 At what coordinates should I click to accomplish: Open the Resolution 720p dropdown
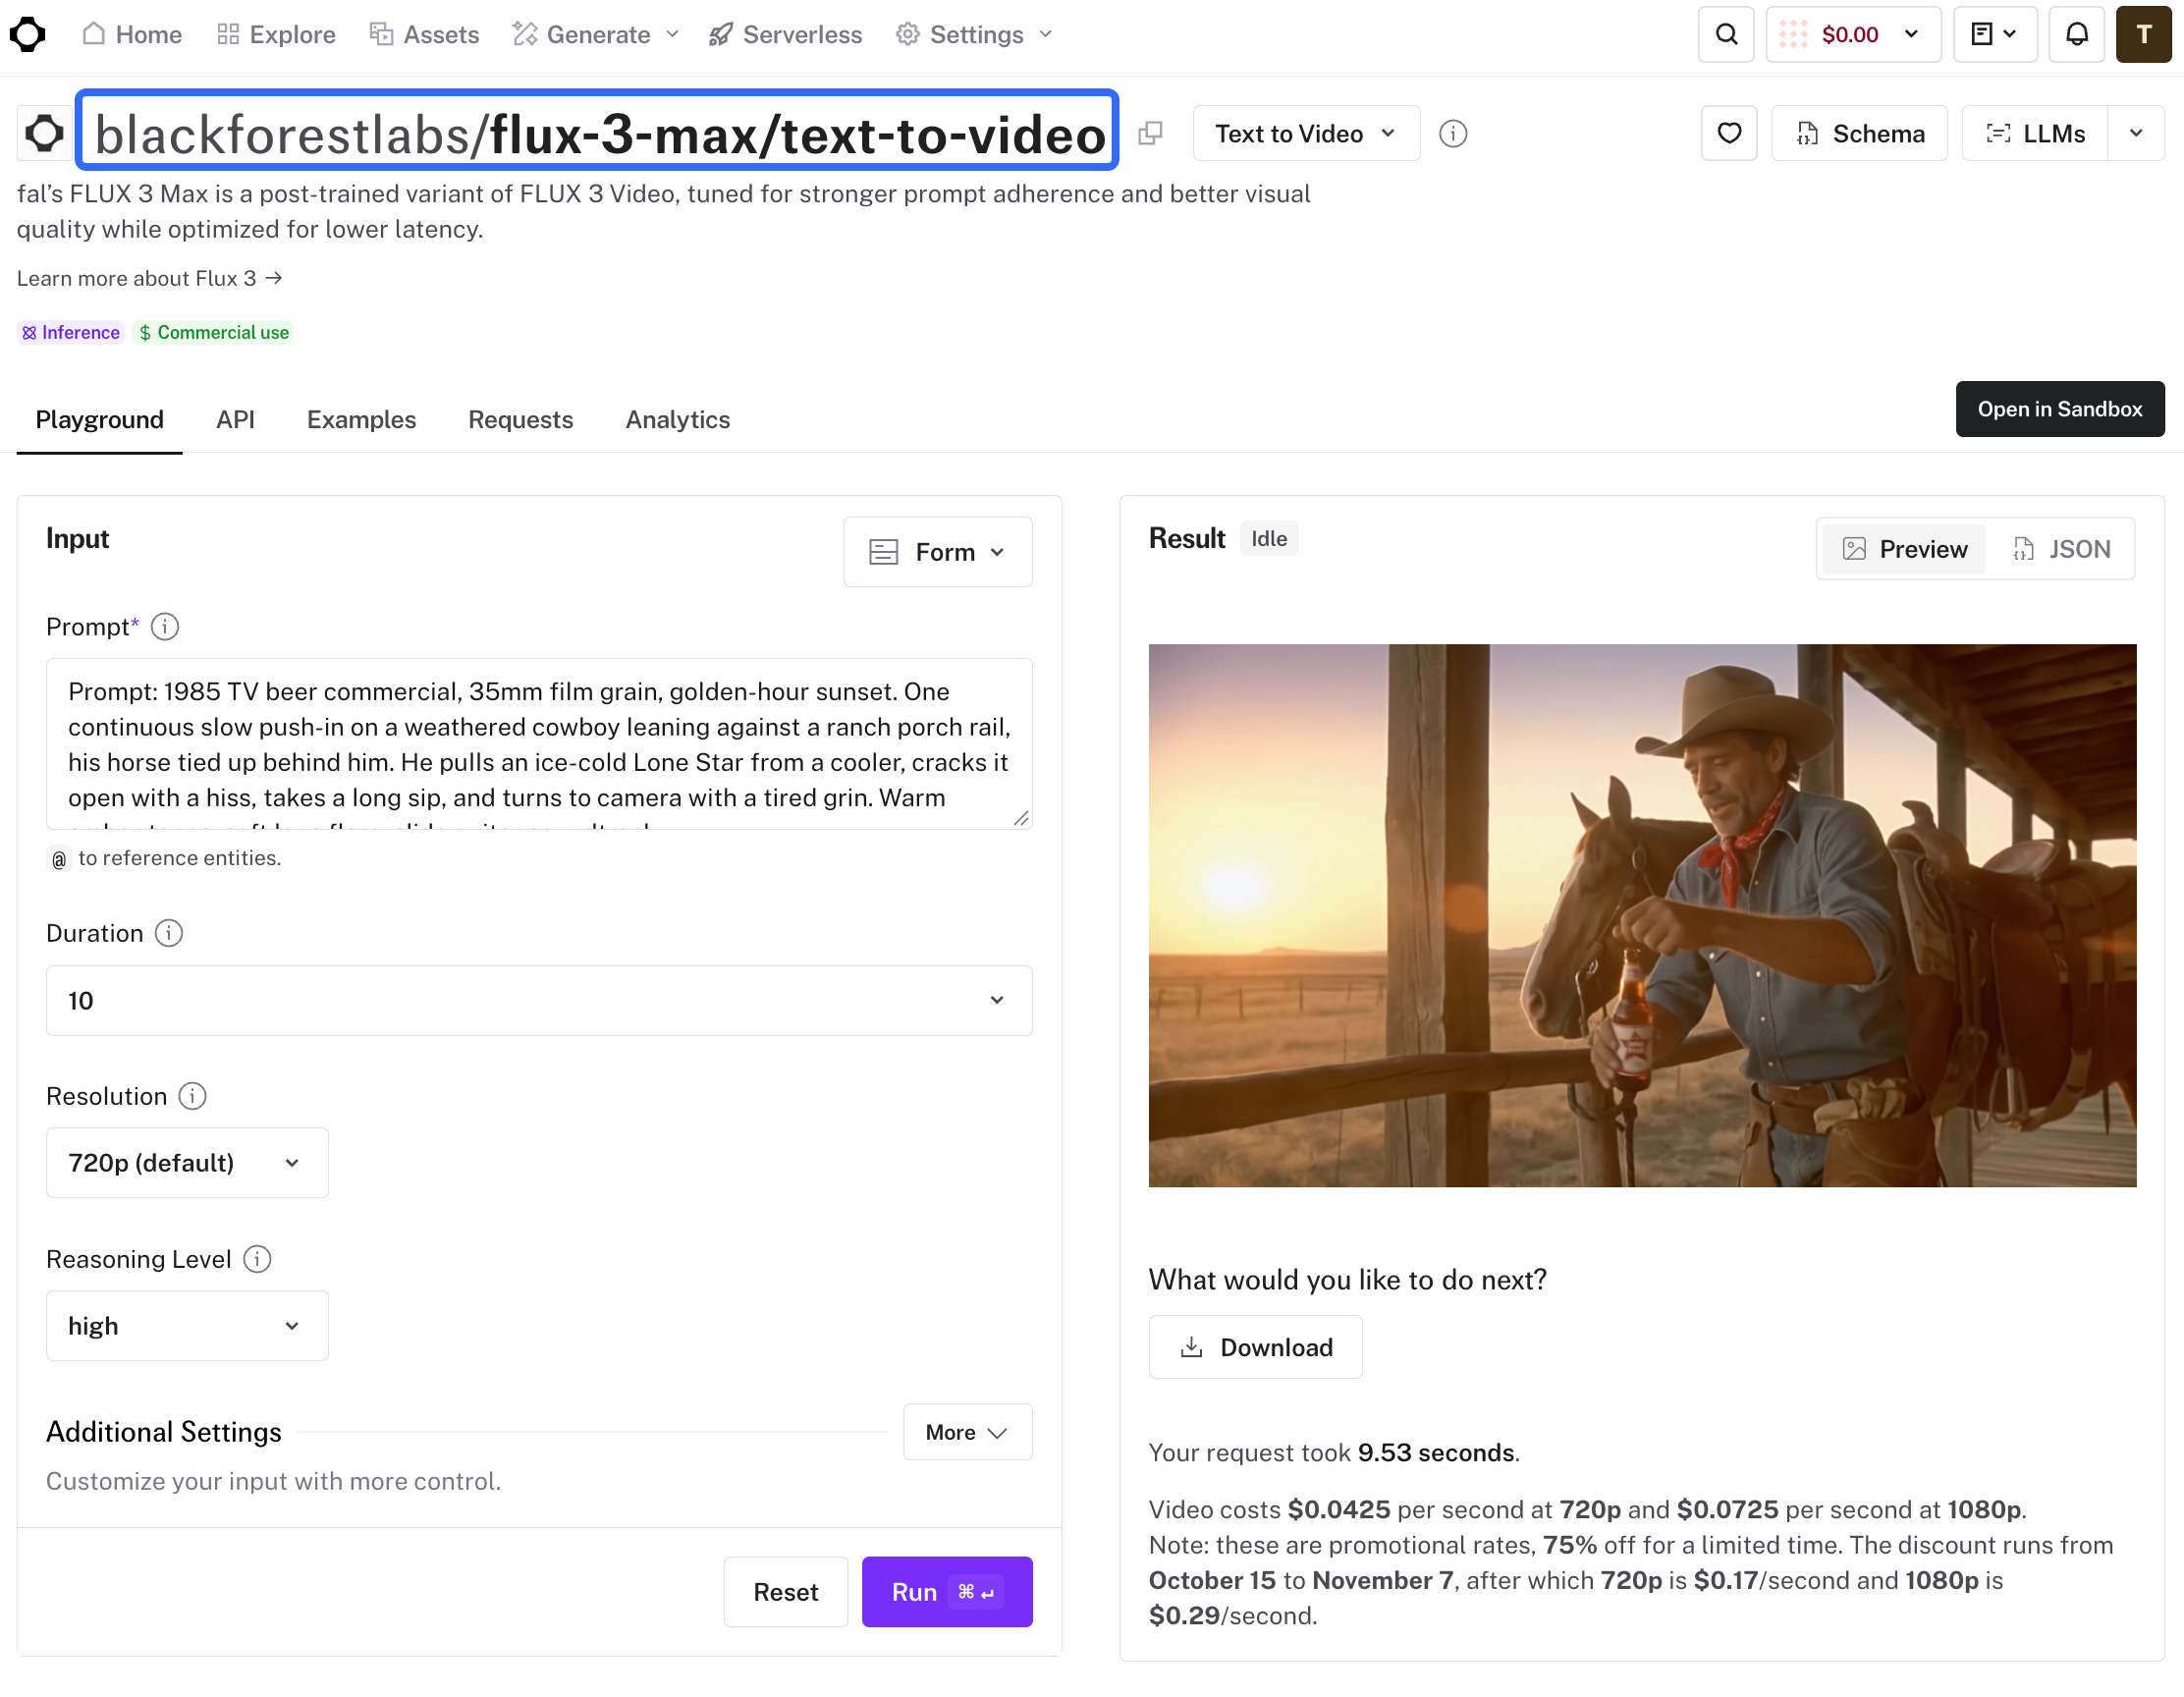point(187,1163)
